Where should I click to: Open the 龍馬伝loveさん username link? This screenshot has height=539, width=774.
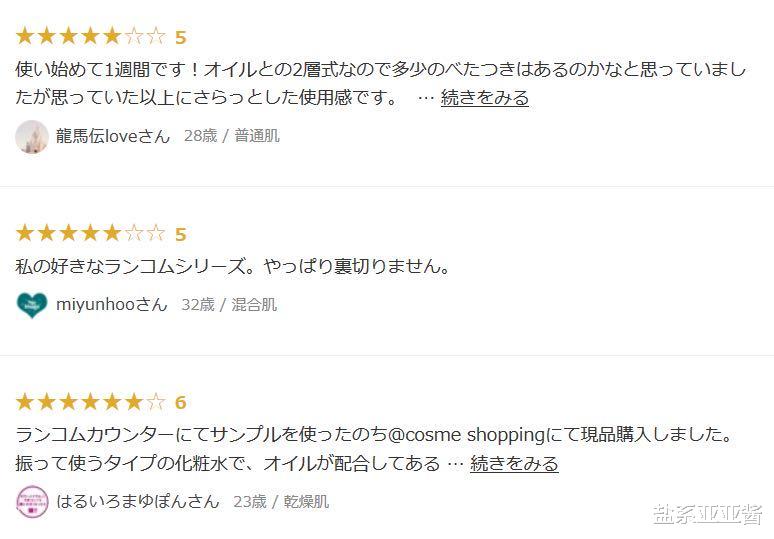click(113, 136)
